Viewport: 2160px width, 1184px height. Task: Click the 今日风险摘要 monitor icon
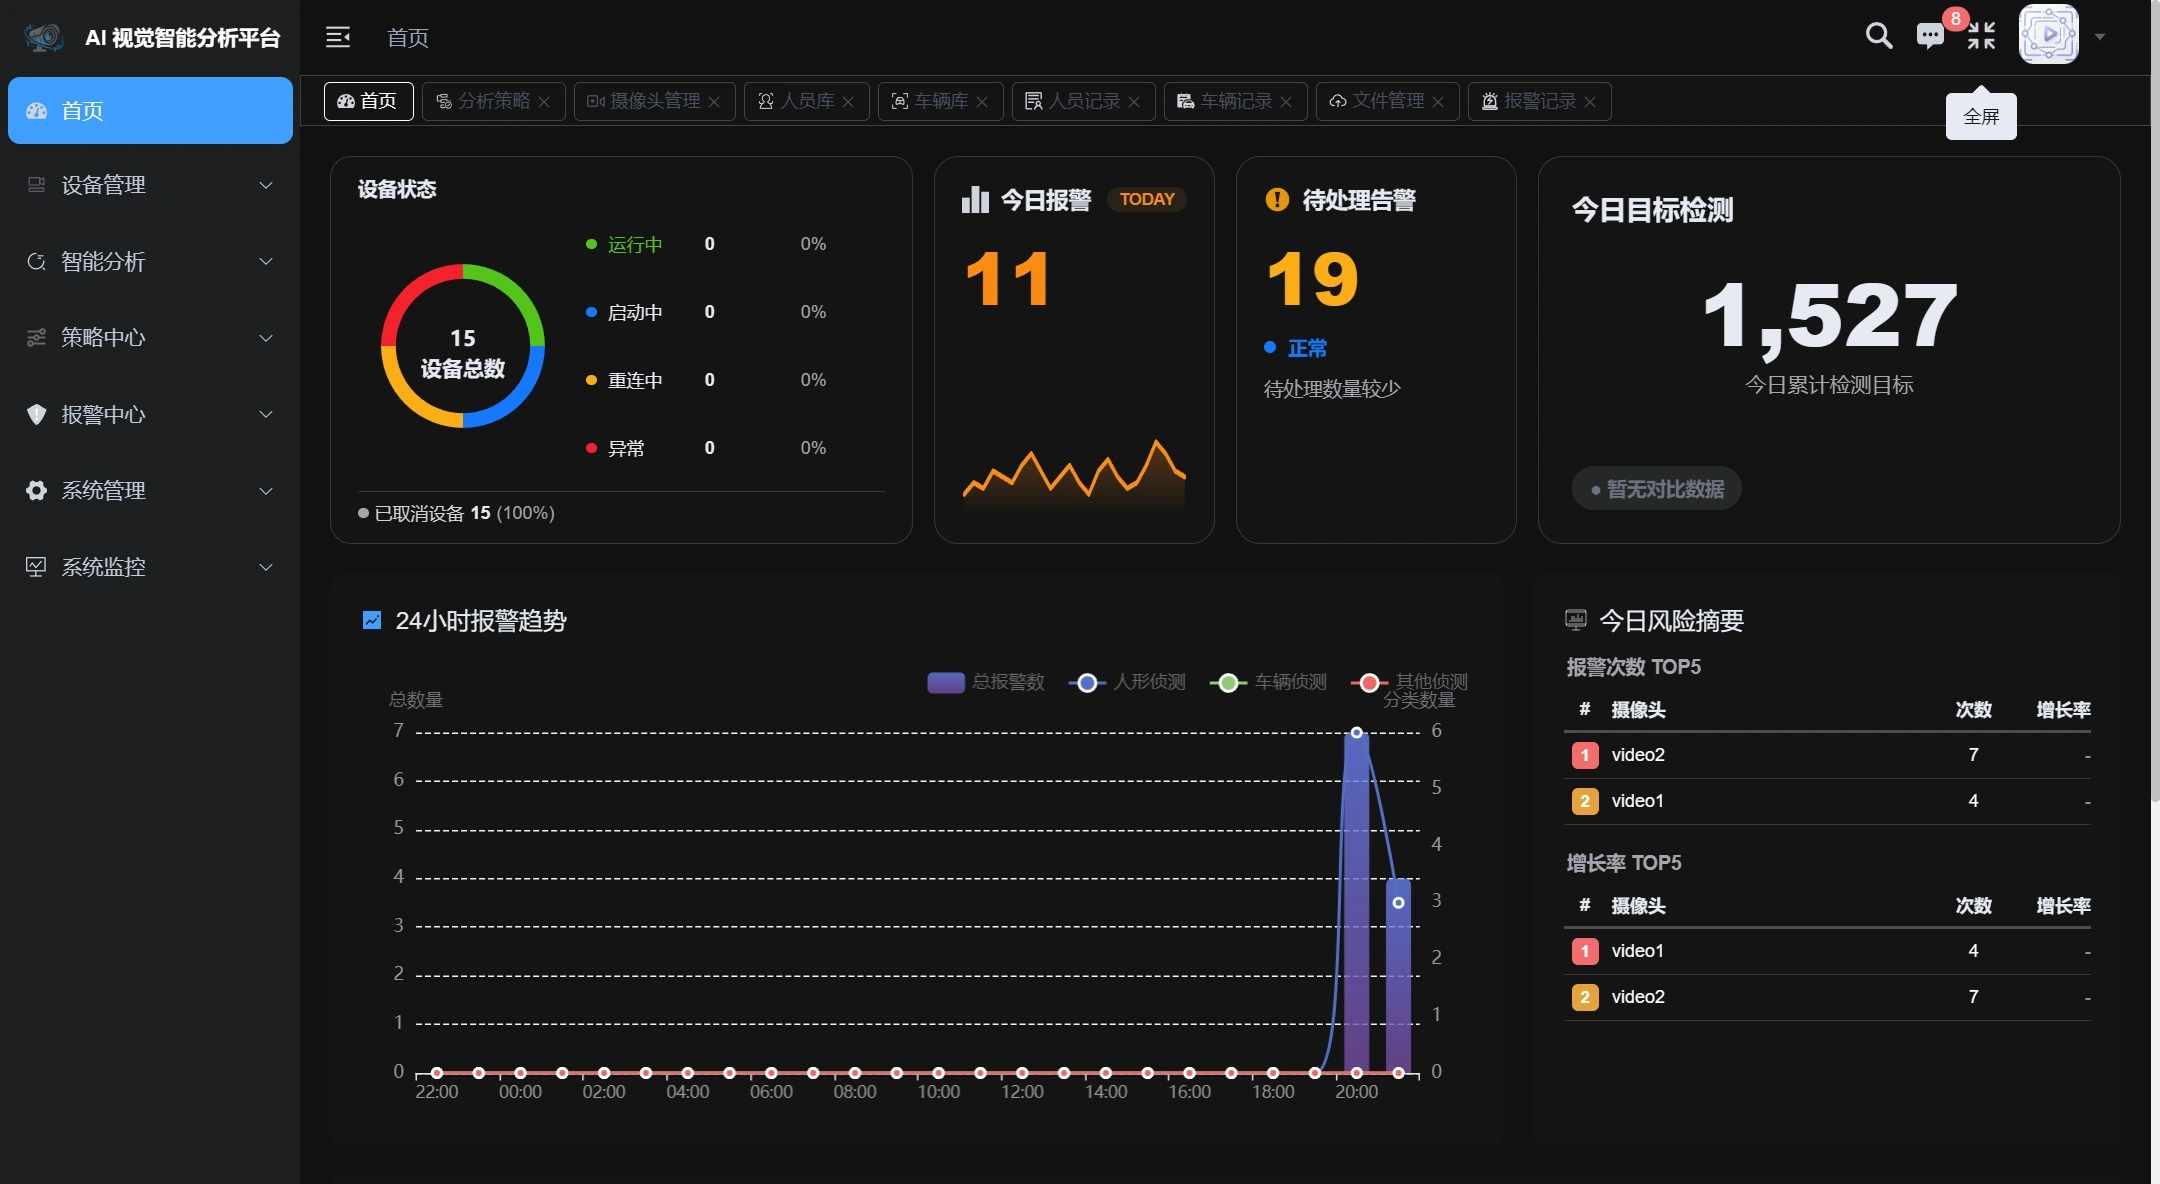click(1576, 620)
